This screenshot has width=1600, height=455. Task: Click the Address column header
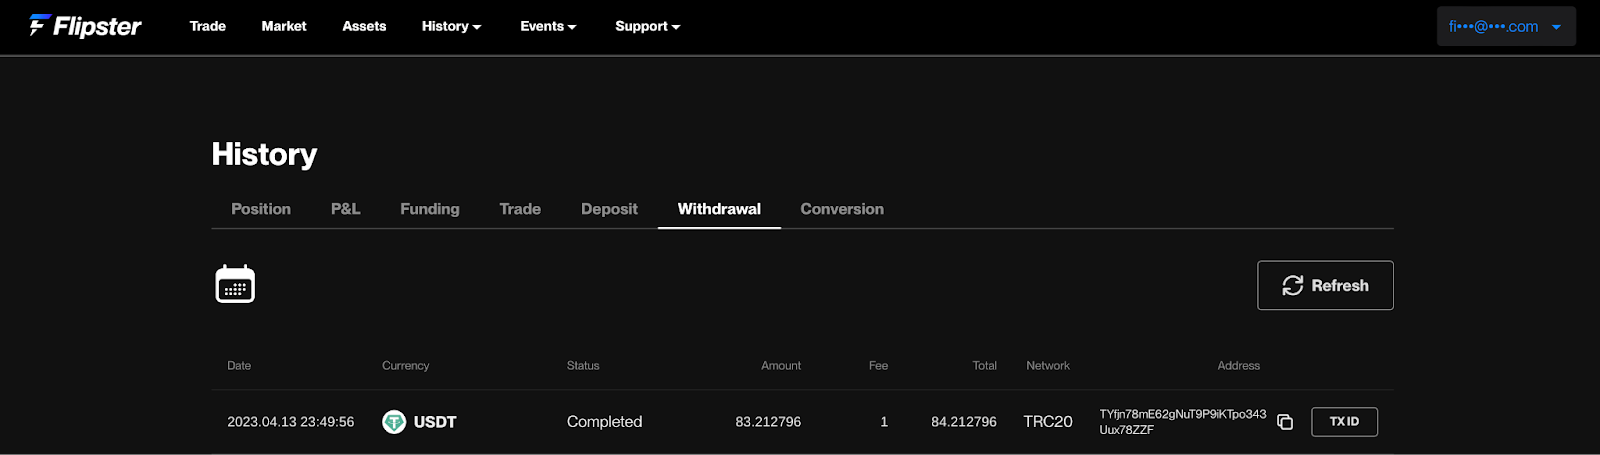(x=1238, y=366)
